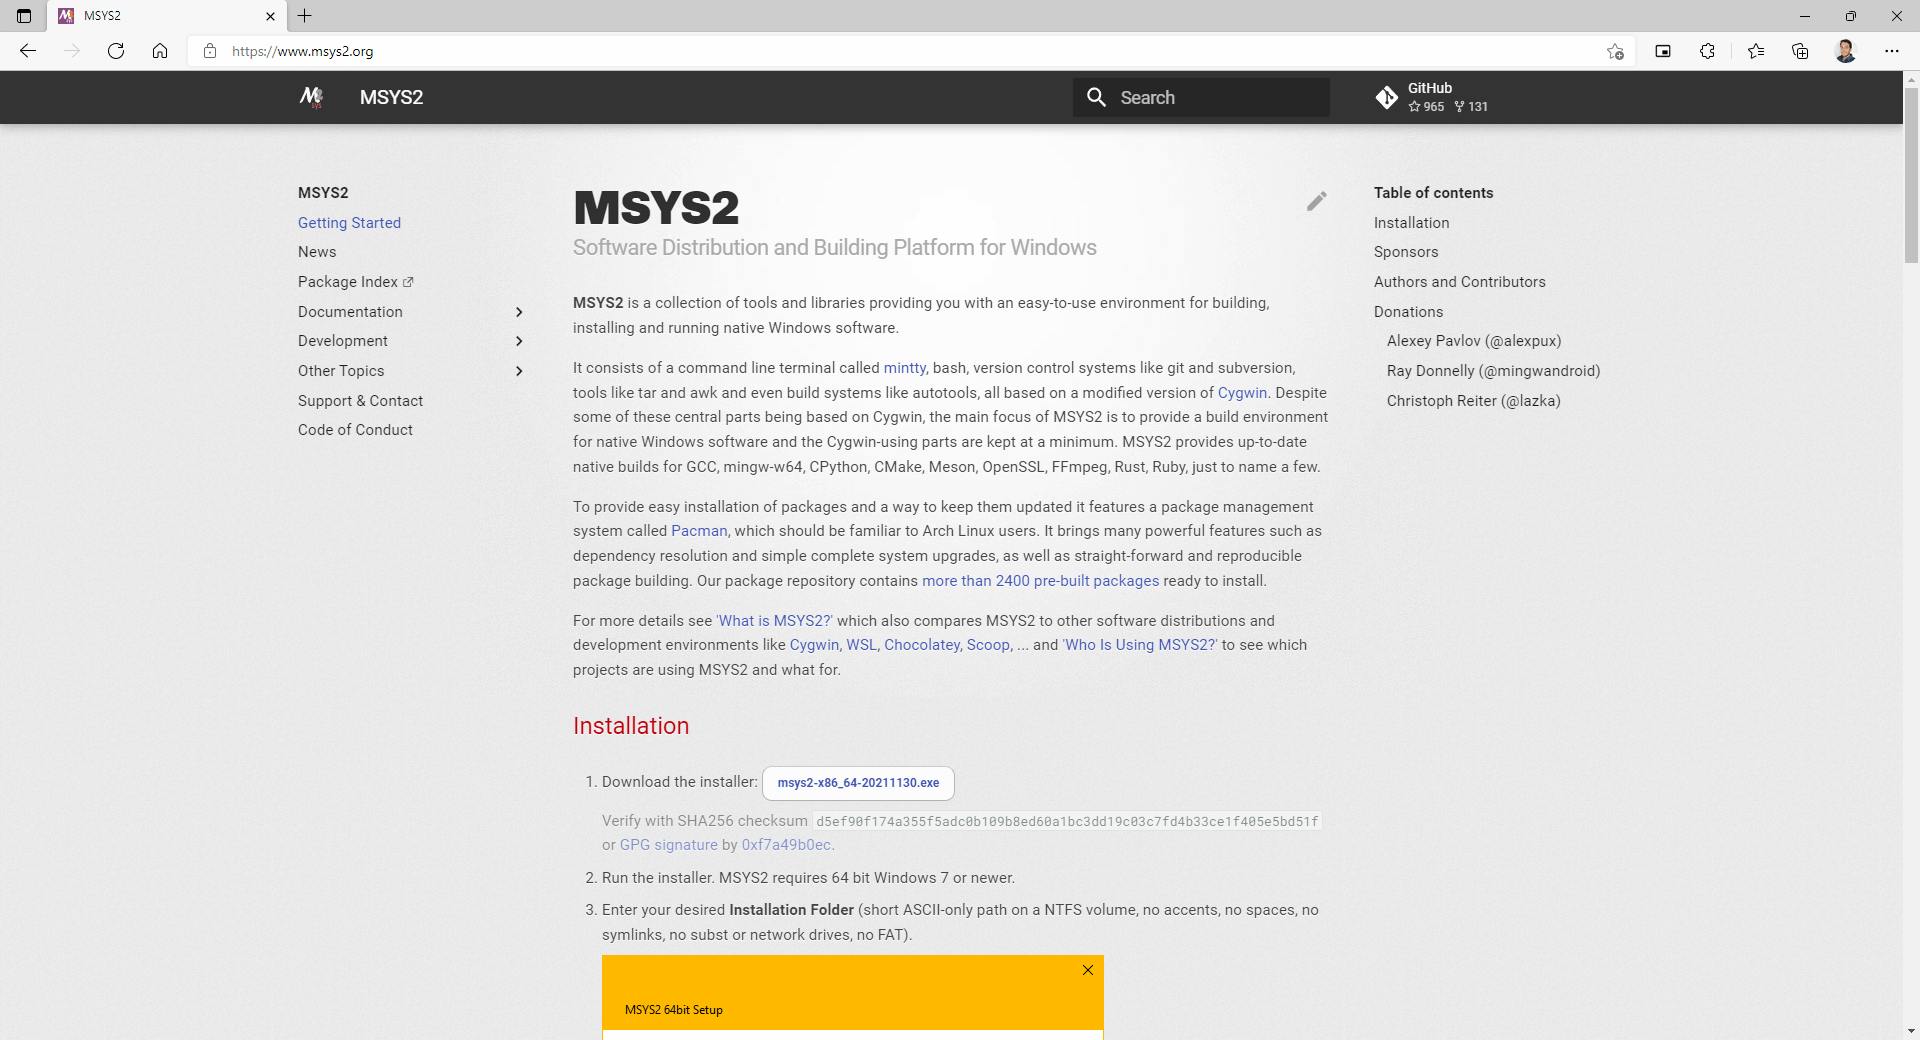Viewport: 1920px width, 1040px height.
Task: Reload the page with the refresh icon
Action: pos(116,51)
